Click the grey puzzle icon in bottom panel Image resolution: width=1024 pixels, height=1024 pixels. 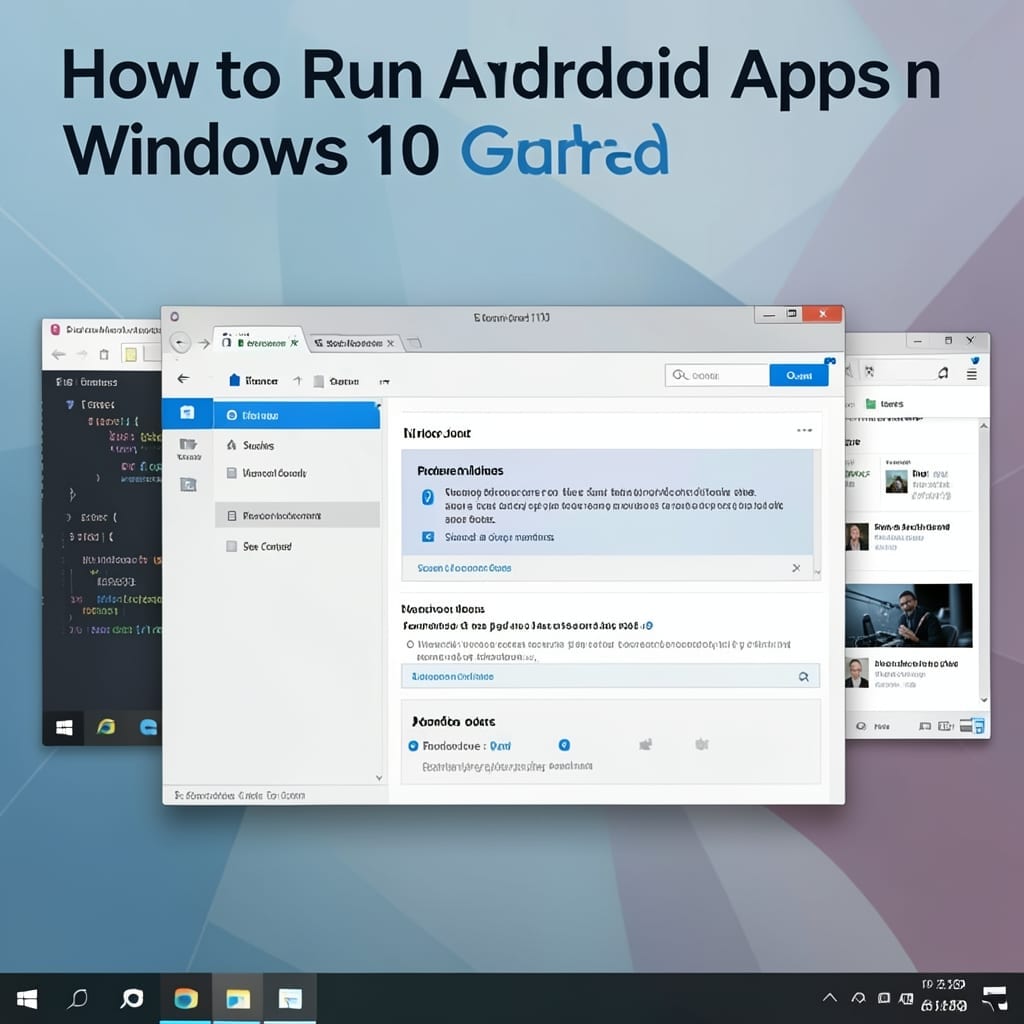[645, 744]
